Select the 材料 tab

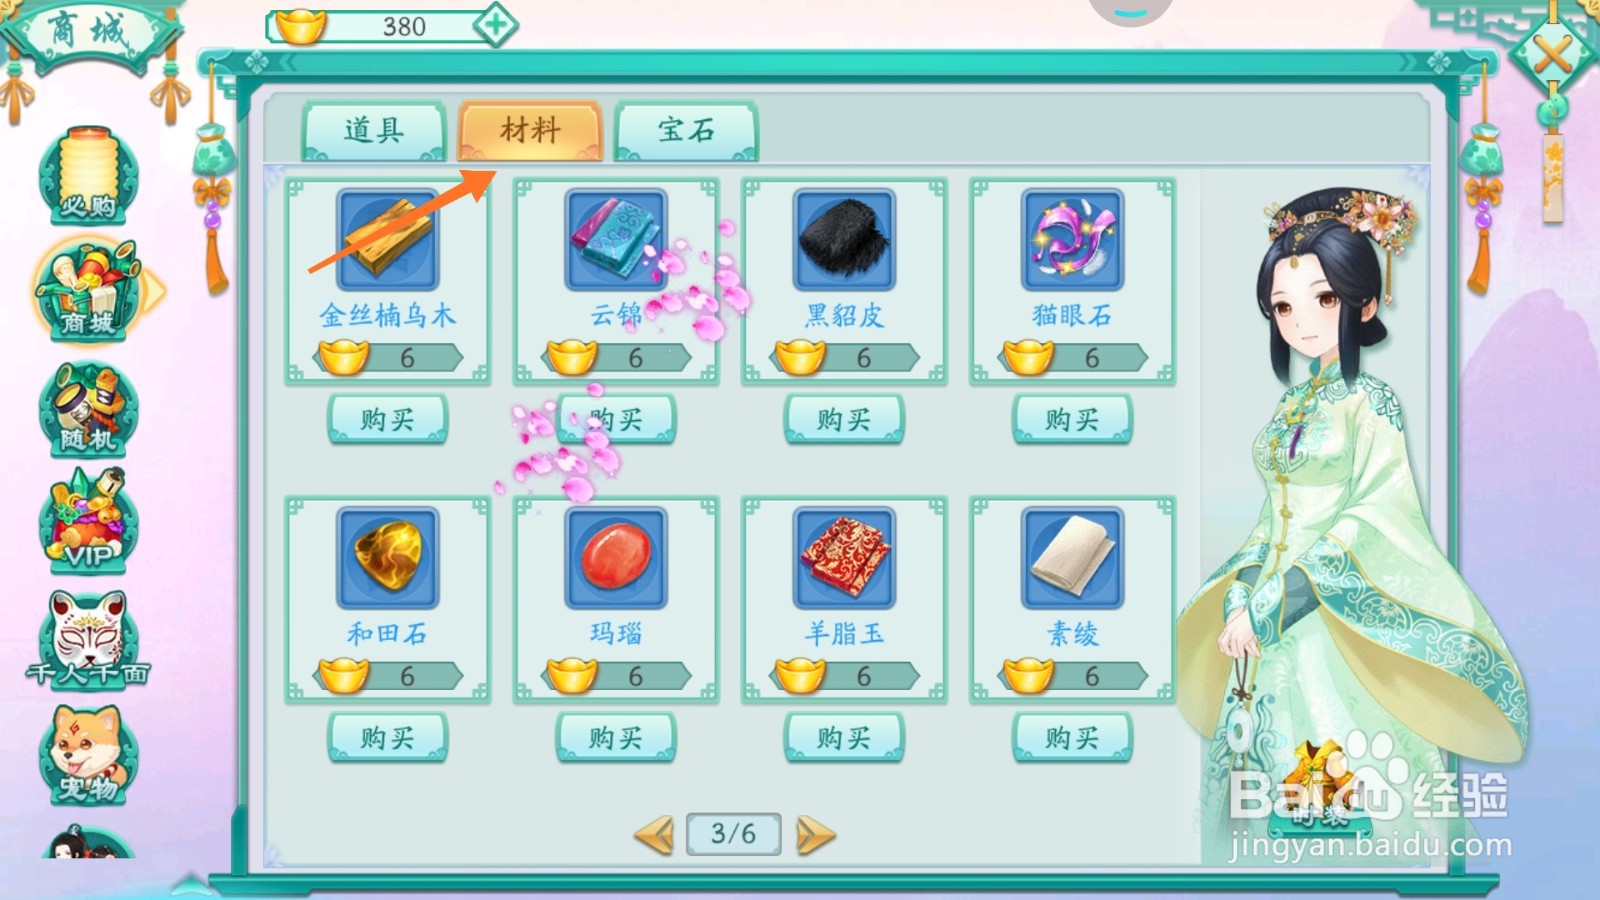tap(530, 131)
